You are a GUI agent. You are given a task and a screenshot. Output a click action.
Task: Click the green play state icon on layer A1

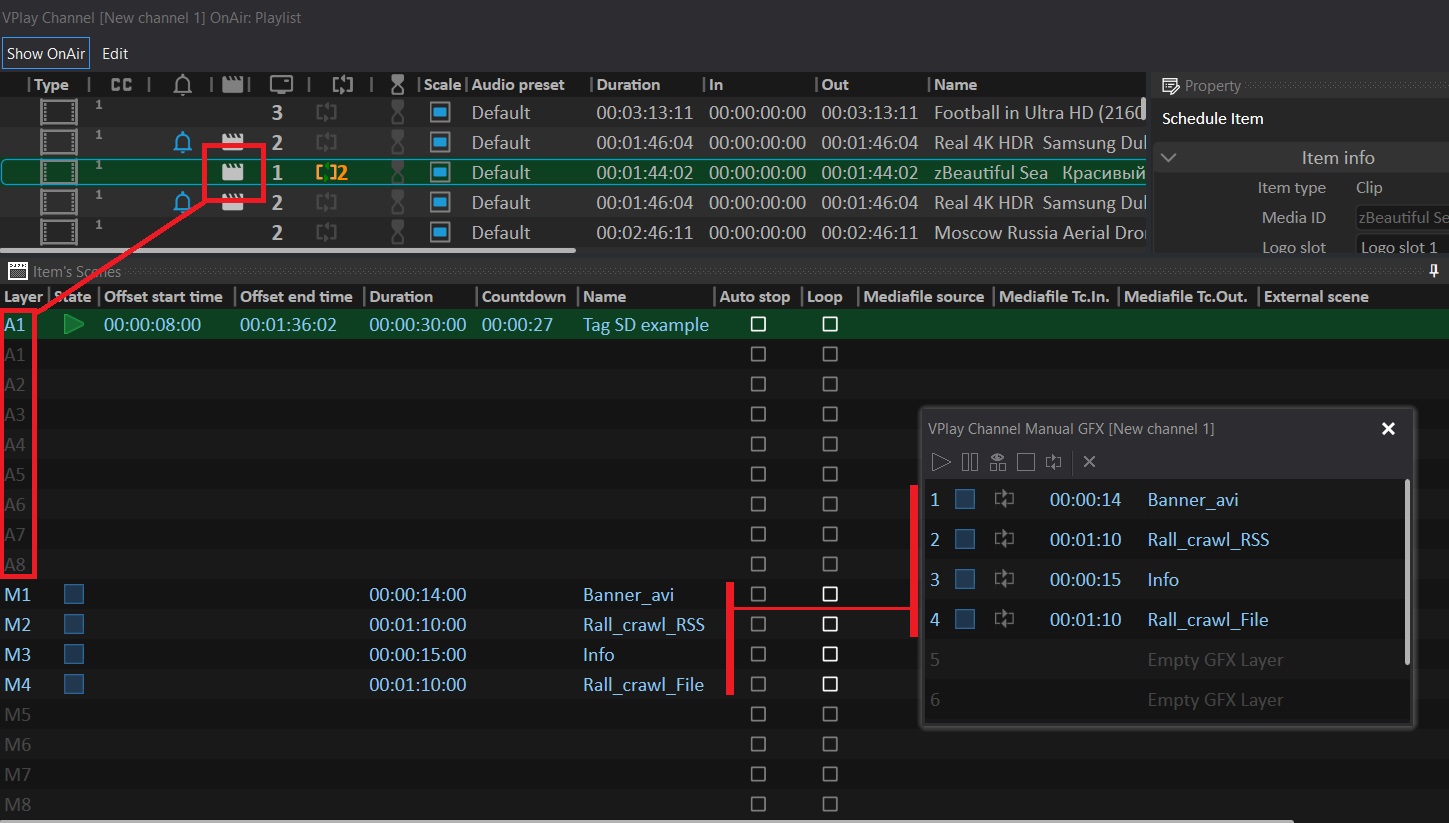(x=74, y=324)
